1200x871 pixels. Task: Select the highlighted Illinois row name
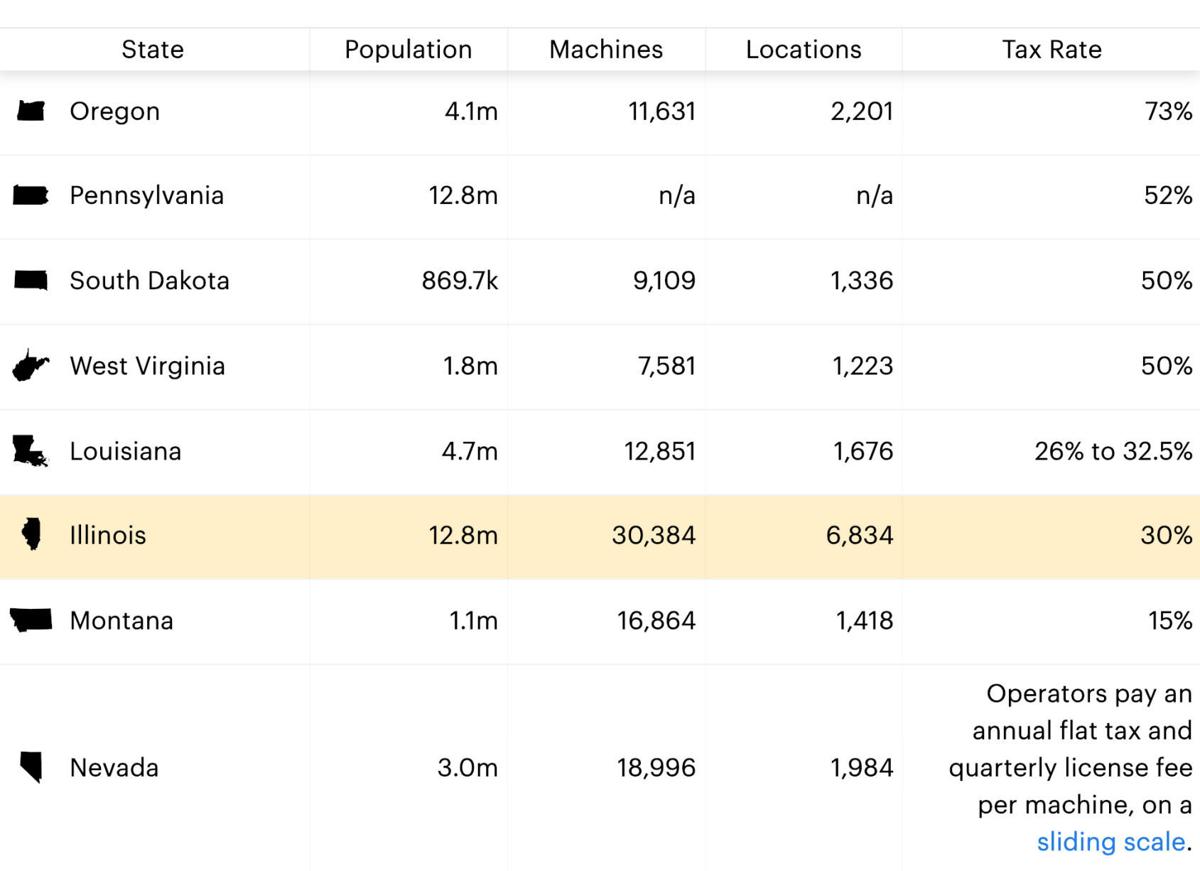[x=108, y=536]
